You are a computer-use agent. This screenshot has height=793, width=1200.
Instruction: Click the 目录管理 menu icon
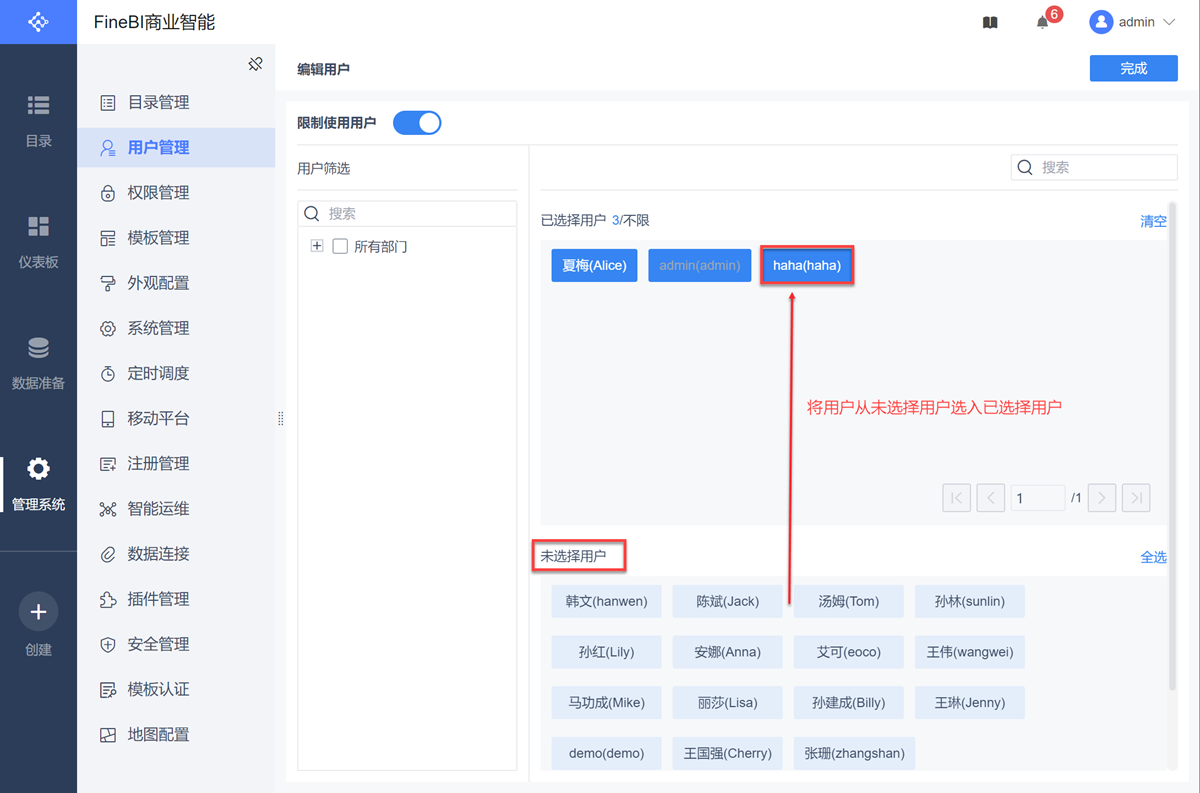(108, 103)
